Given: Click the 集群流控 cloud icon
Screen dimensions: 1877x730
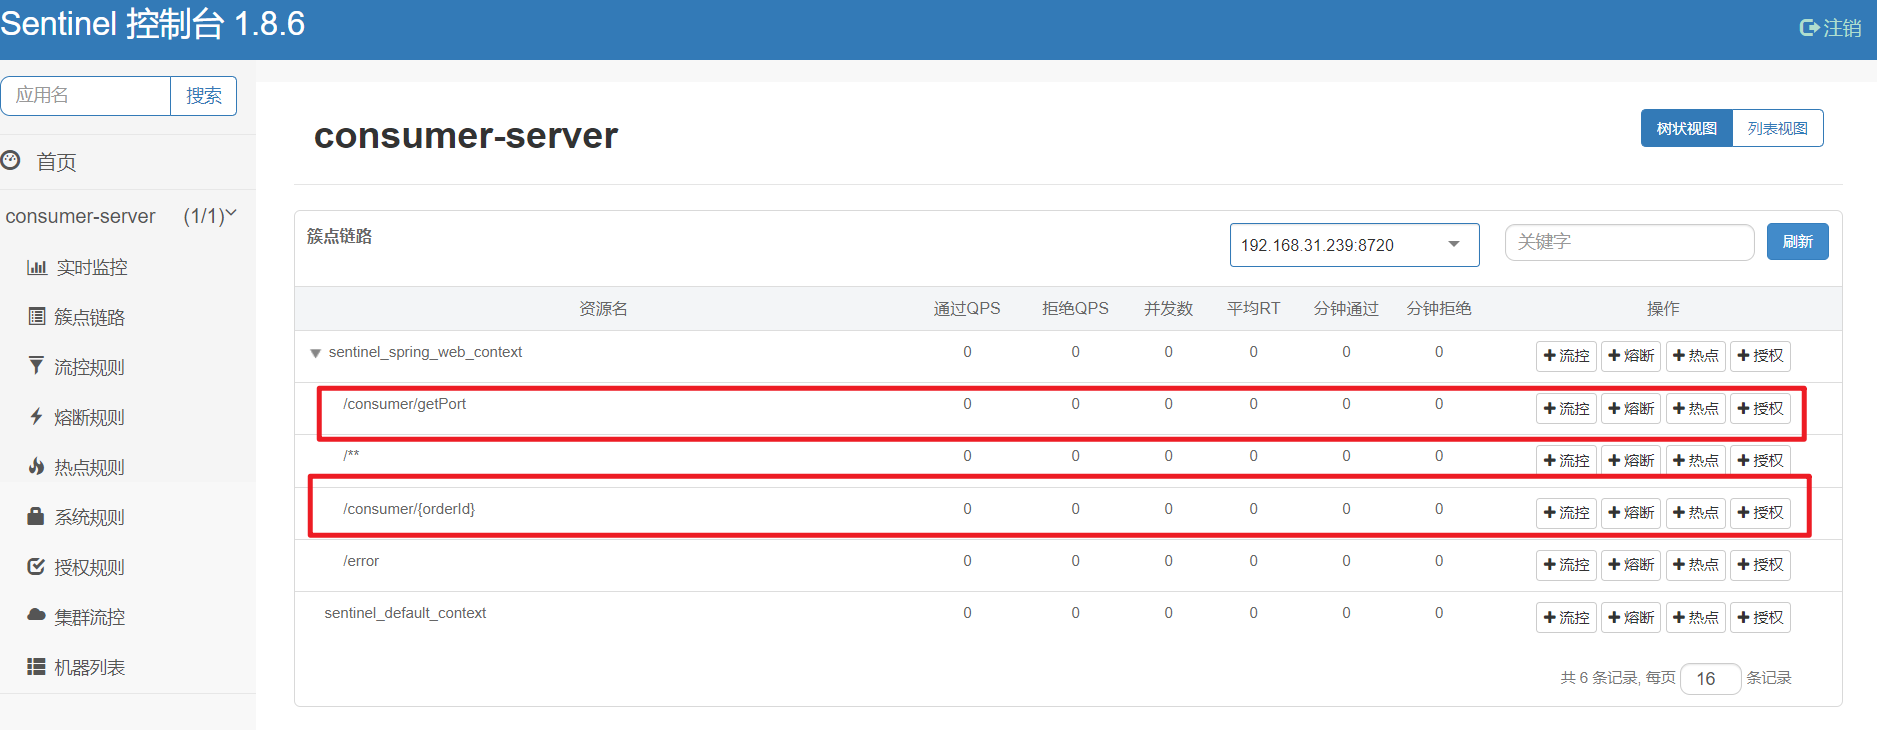Looking at the screenshot, I should pyautogui.click(x=36, y=614).
